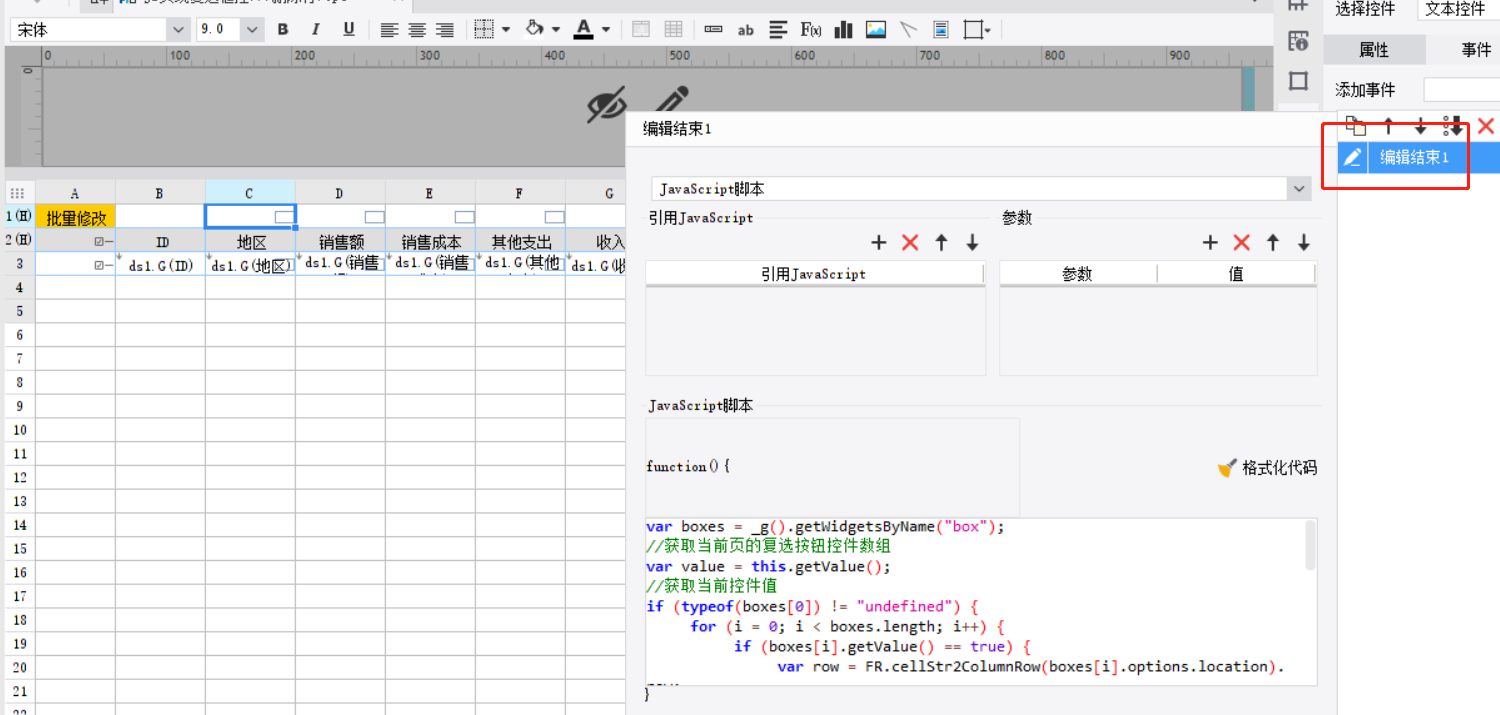Toggle bold formatting in toolbar
The height and width of the screenshot is (715, 1500).
pyautogui.click(x=283, y=30)
